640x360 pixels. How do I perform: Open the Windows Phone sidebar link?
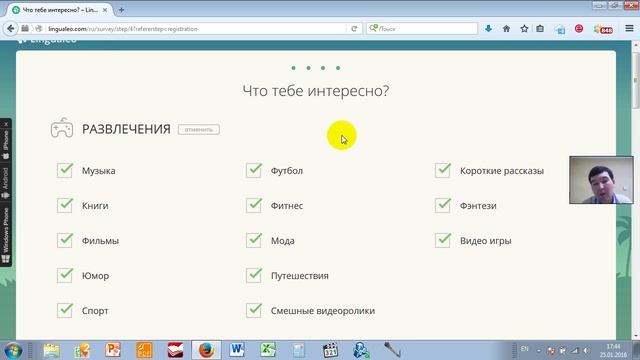(x=6, y=235)
